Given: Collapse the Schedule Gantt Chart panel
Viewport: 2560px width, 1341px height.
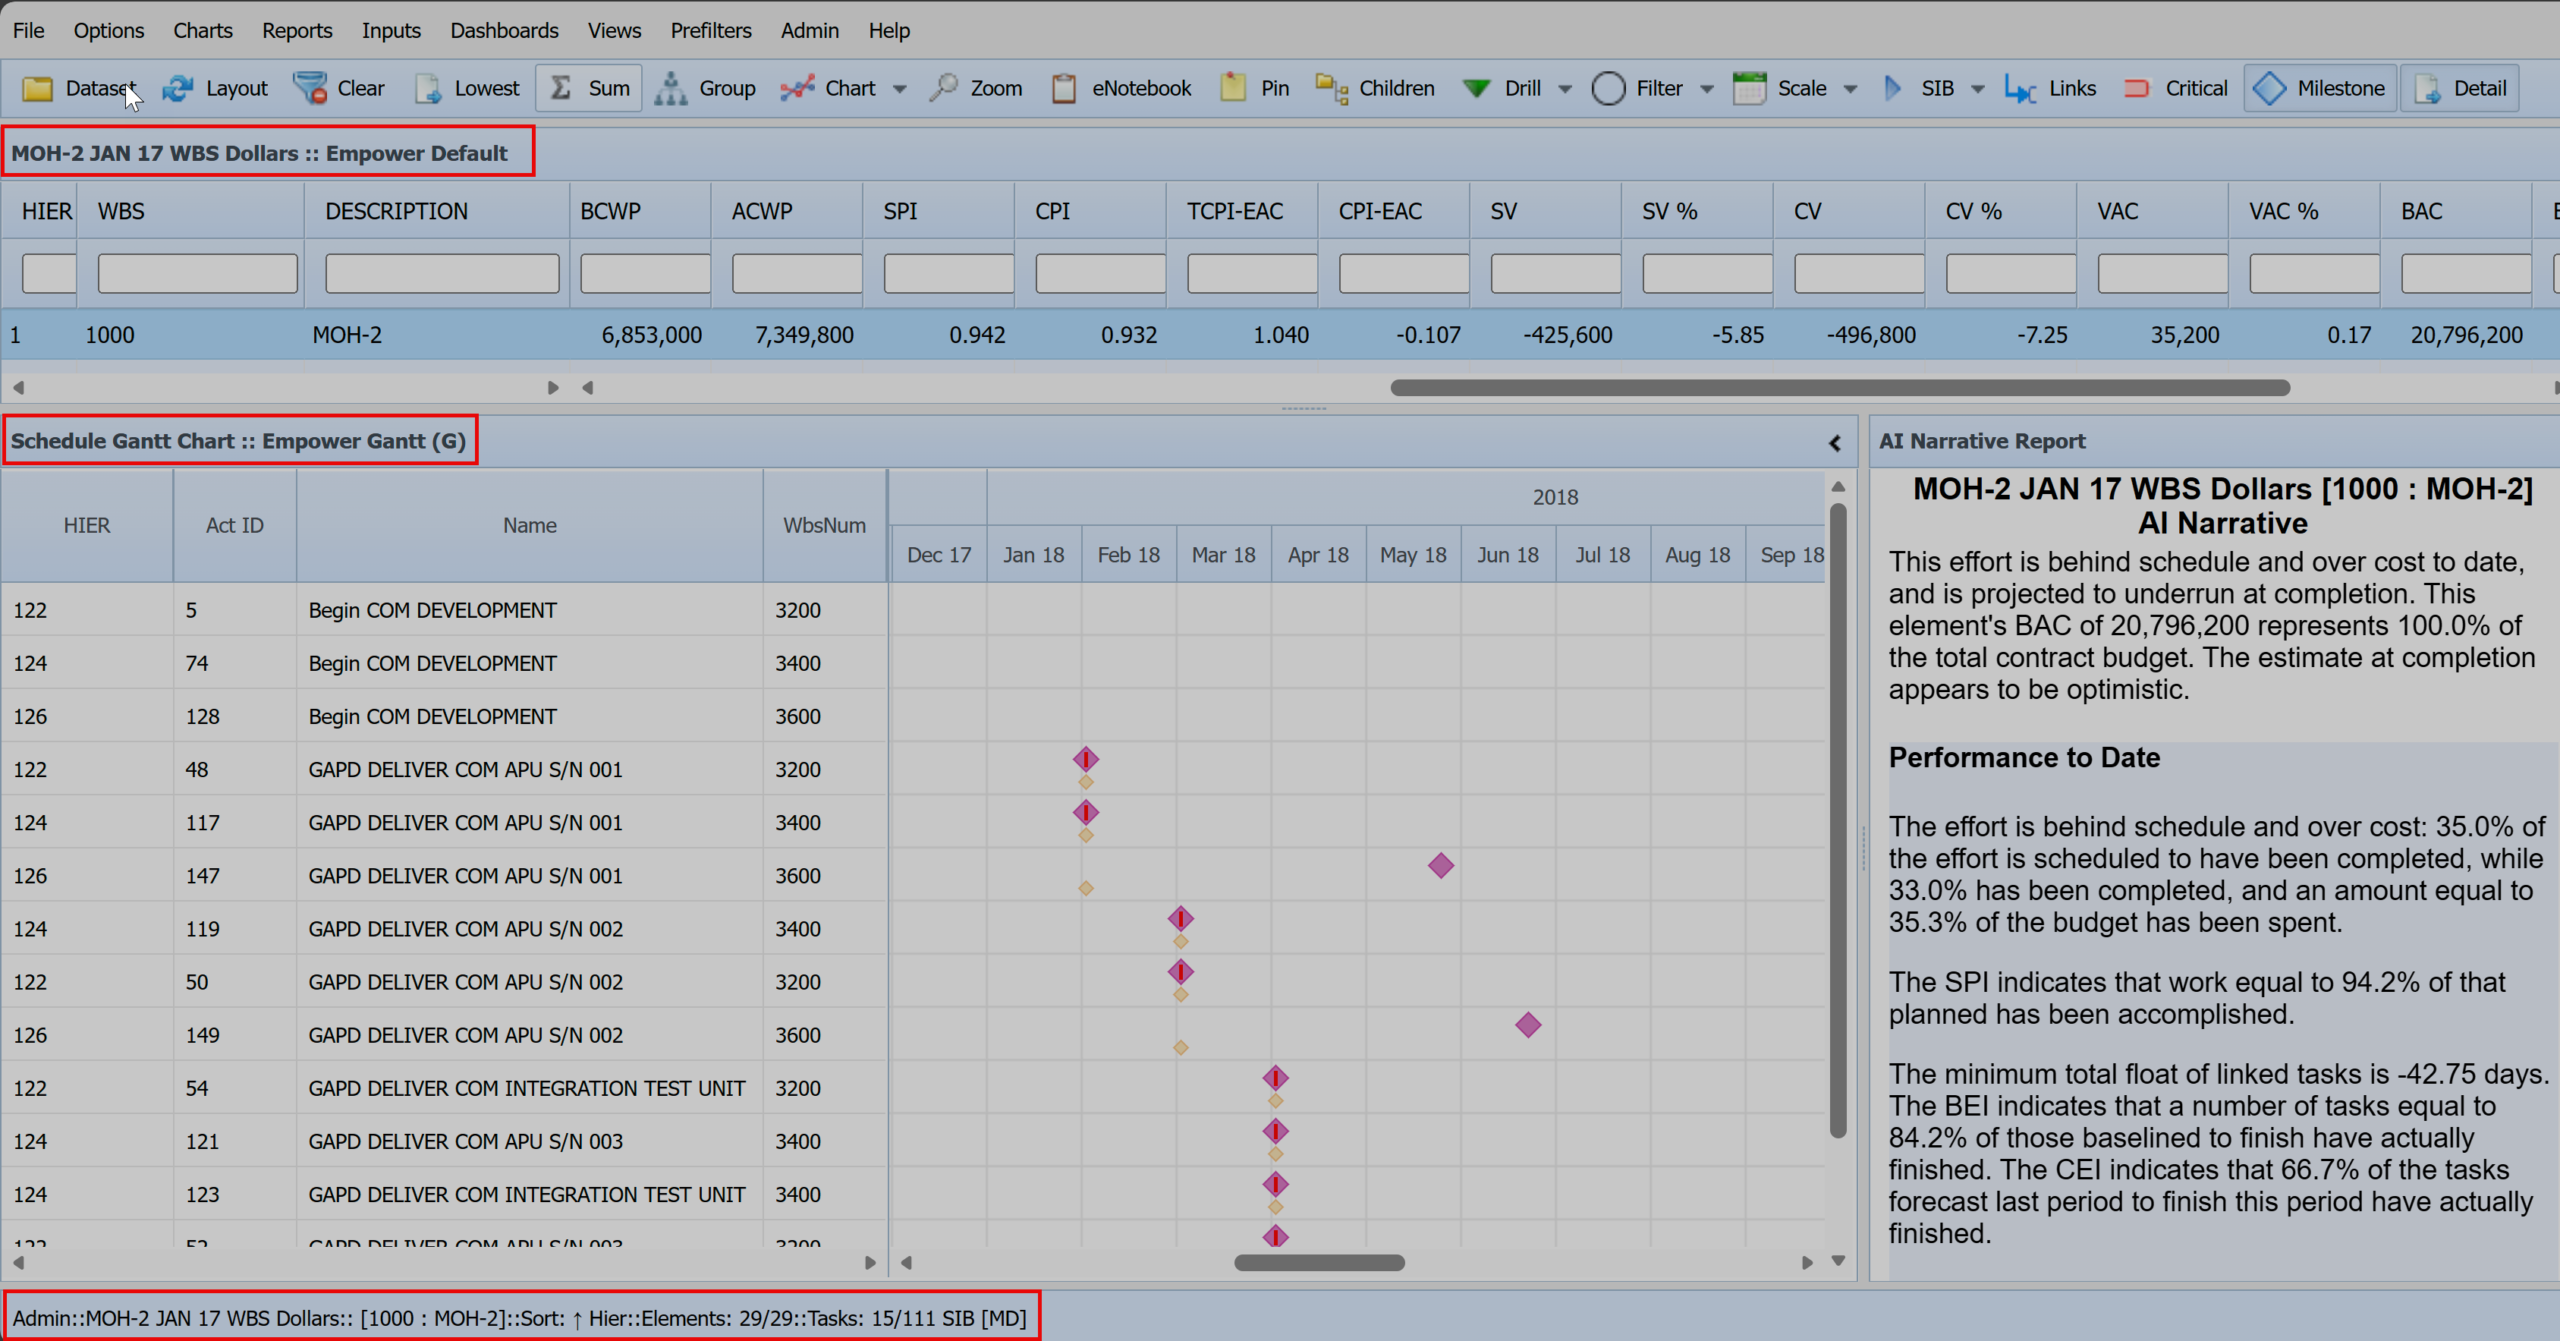Looking at the screenshot, I should tap(1835, 442).
